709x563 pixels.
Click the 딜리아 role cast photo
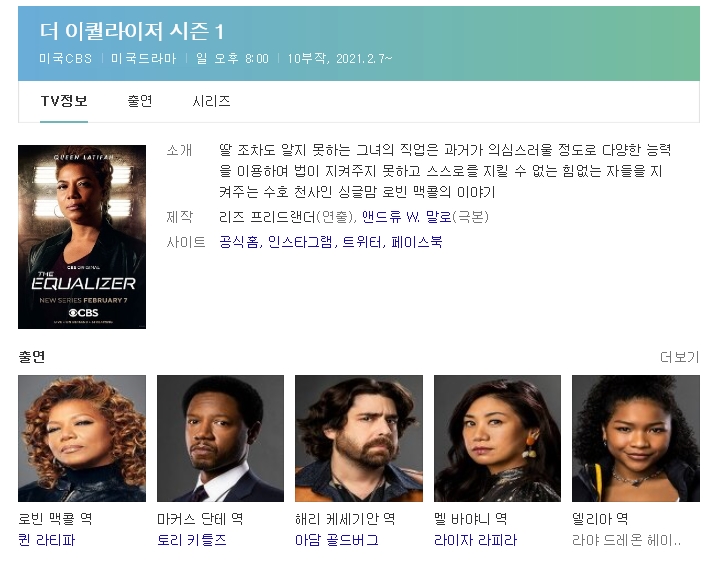[x=635, y=438]
